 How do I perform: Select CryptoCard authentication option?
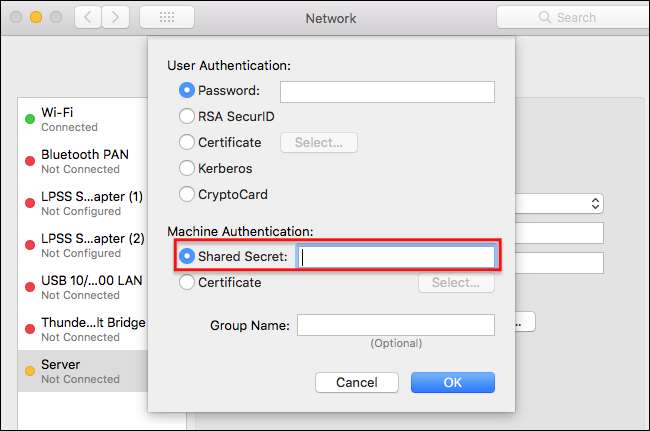187,195
